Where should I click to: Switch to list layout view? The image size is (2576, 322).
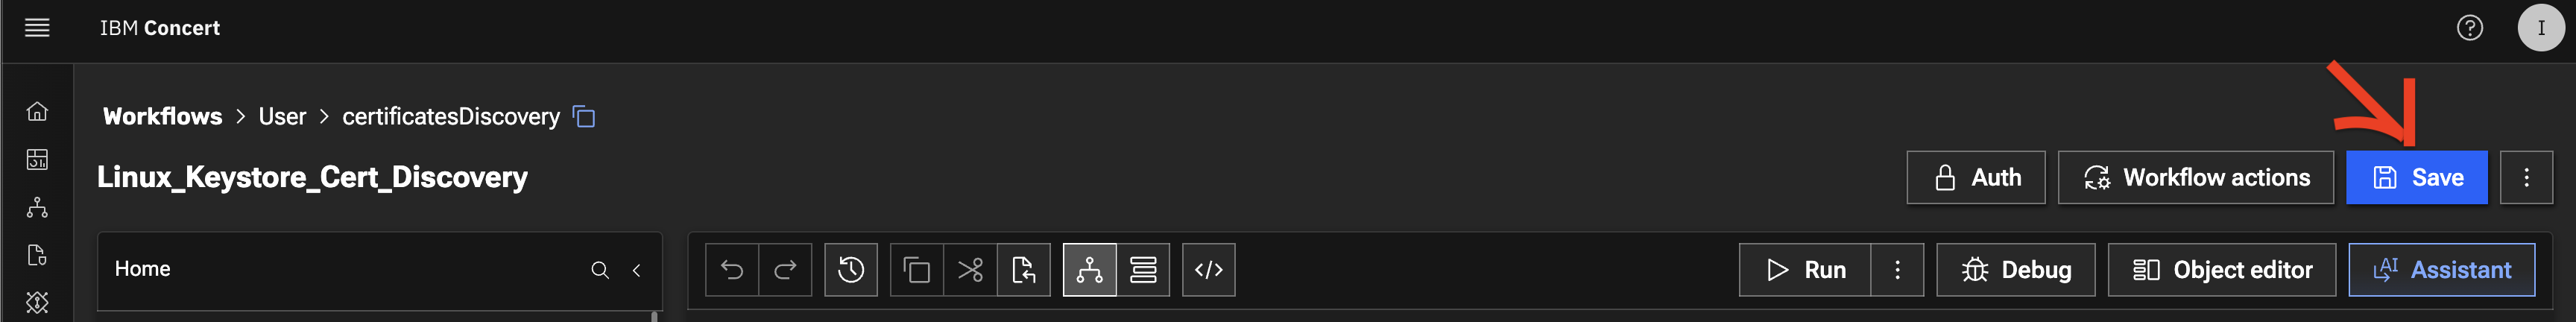(x=1143, y=270)
